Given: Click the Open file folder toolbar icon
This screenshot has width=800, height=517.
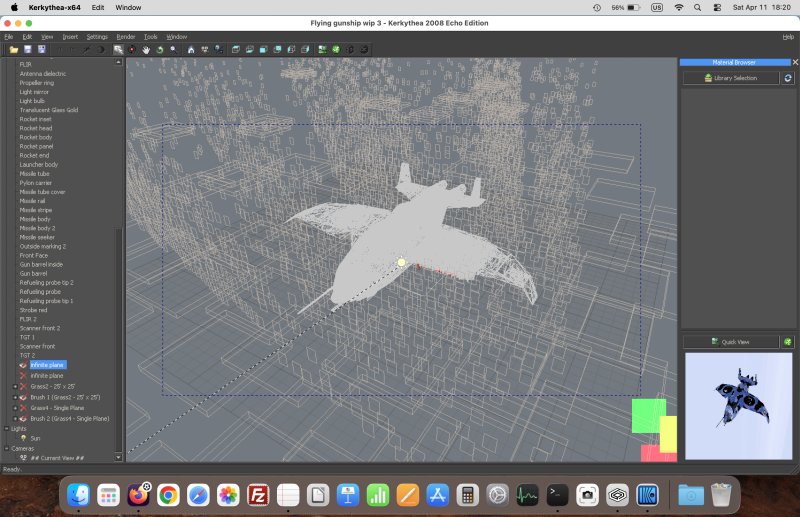Looking at the screenshot, I should [x=14, y=49].
